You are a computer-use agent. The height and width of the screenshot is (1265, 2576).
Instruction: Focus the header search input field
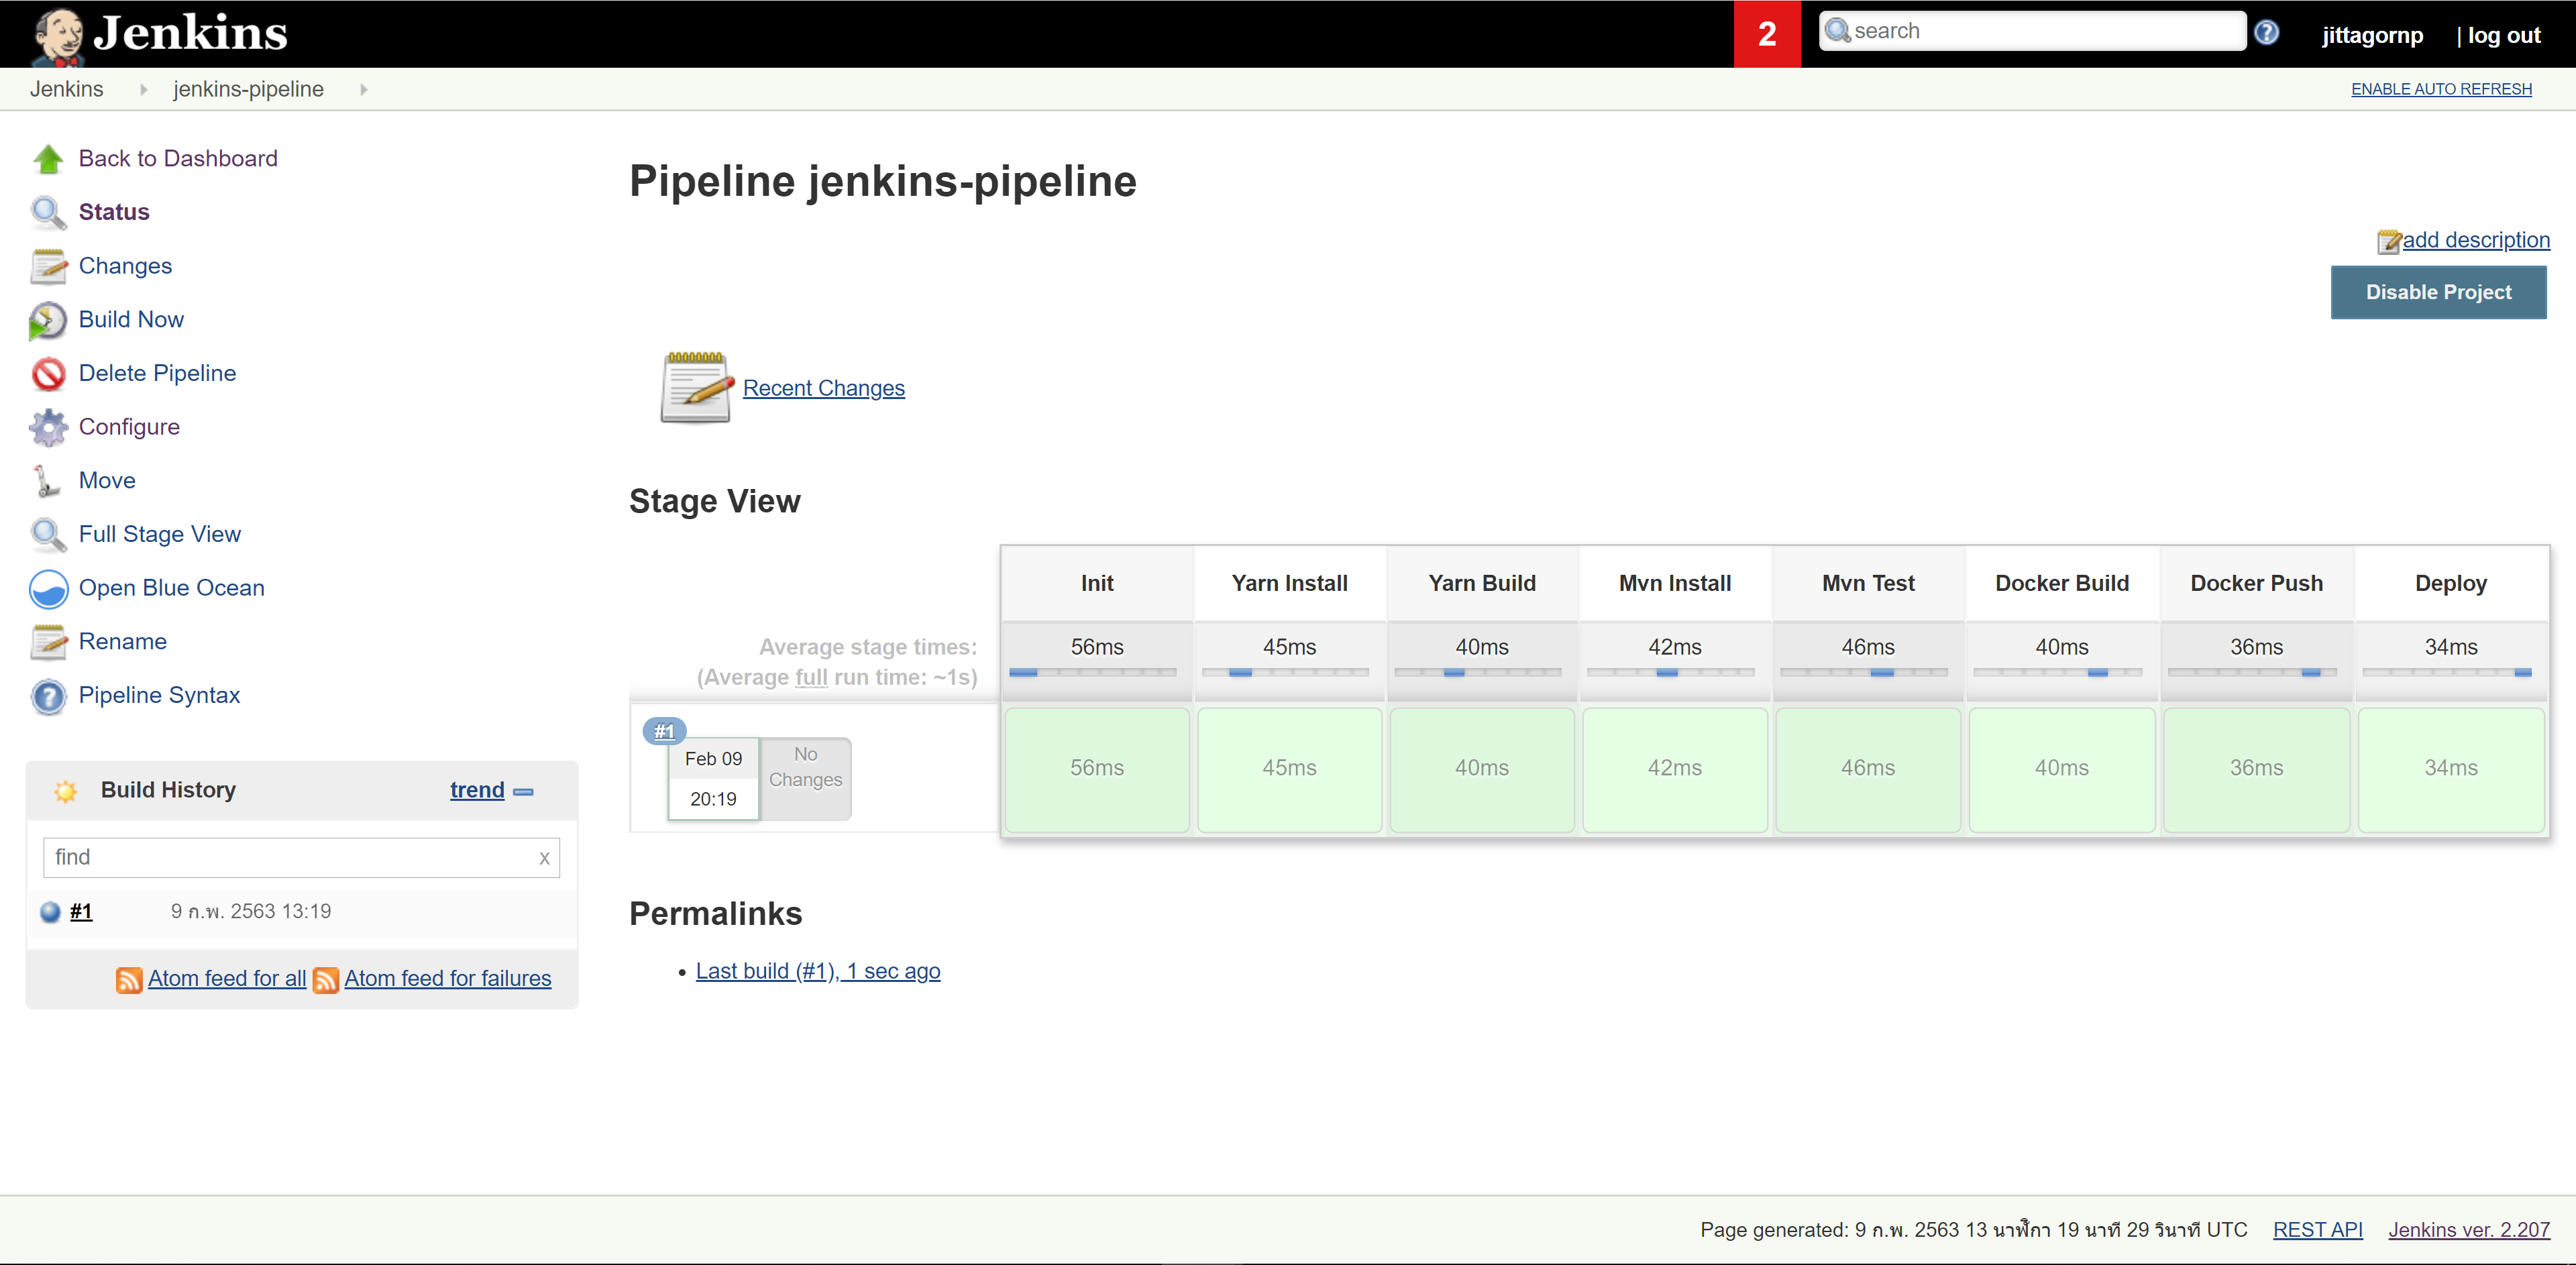pyautogui.click(x=2033, y=31)
